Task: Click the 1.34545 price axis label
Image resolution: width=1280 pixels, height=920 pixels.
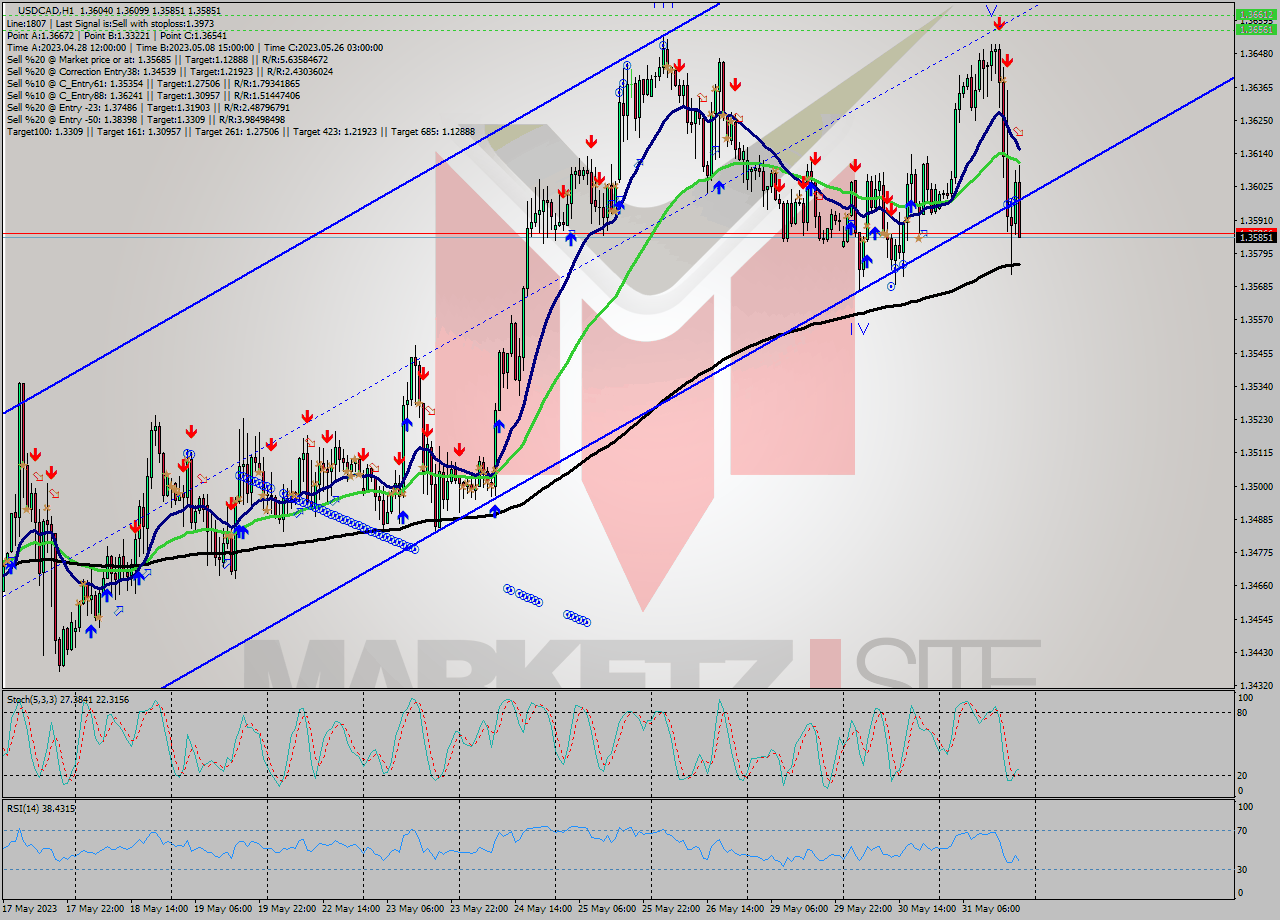Action: point(1256,619)
